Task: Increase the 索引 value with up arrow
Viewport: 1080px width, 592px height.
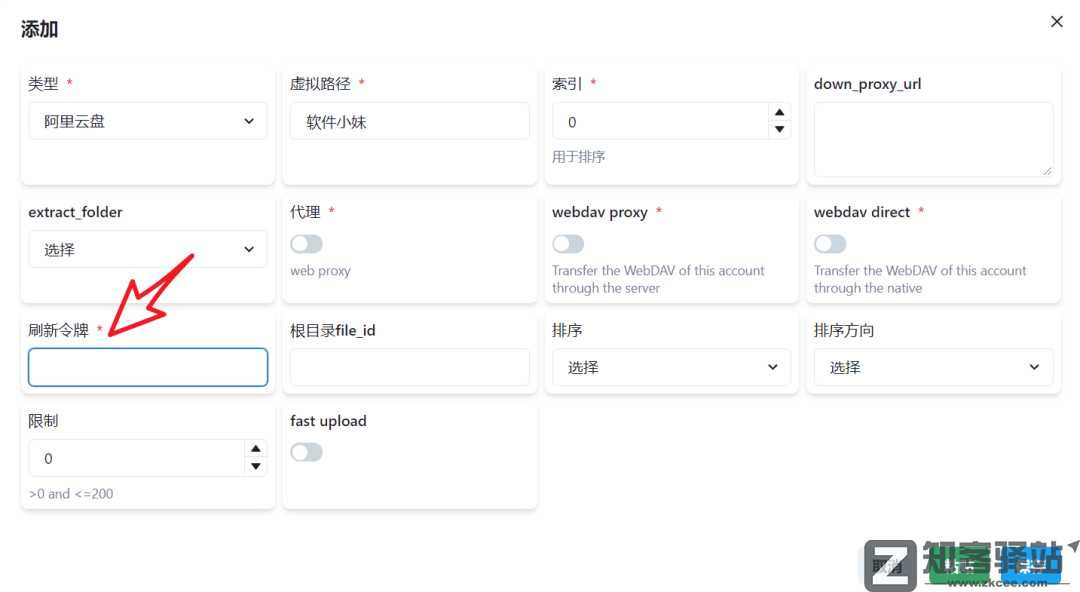Action: point(780,112)
